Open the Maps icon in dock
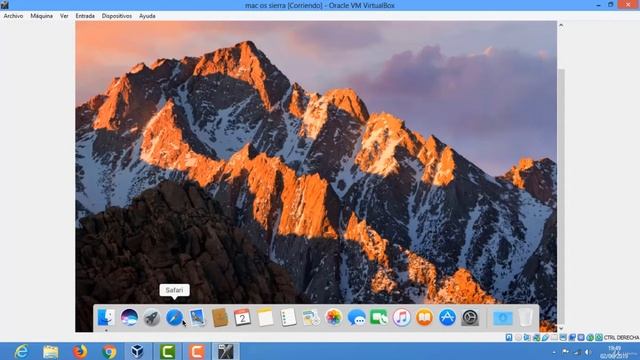The width and height of the screenshot is (640, 360). 311,318
